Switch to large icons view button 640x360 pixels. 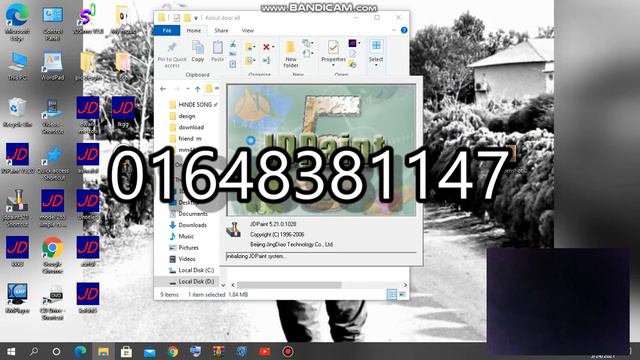[x=402, y=294]
